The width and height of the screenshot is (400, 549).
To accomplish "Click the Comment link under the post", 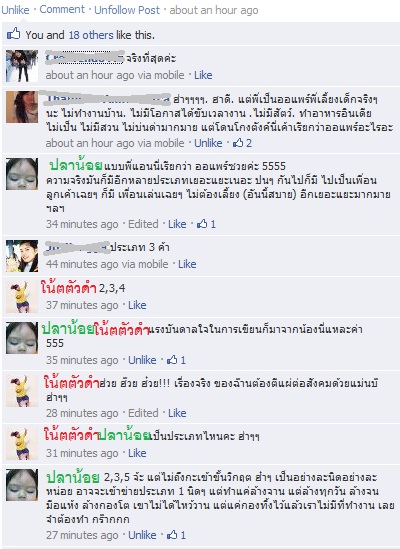I will pyautogui.click(x=62, y=9).
